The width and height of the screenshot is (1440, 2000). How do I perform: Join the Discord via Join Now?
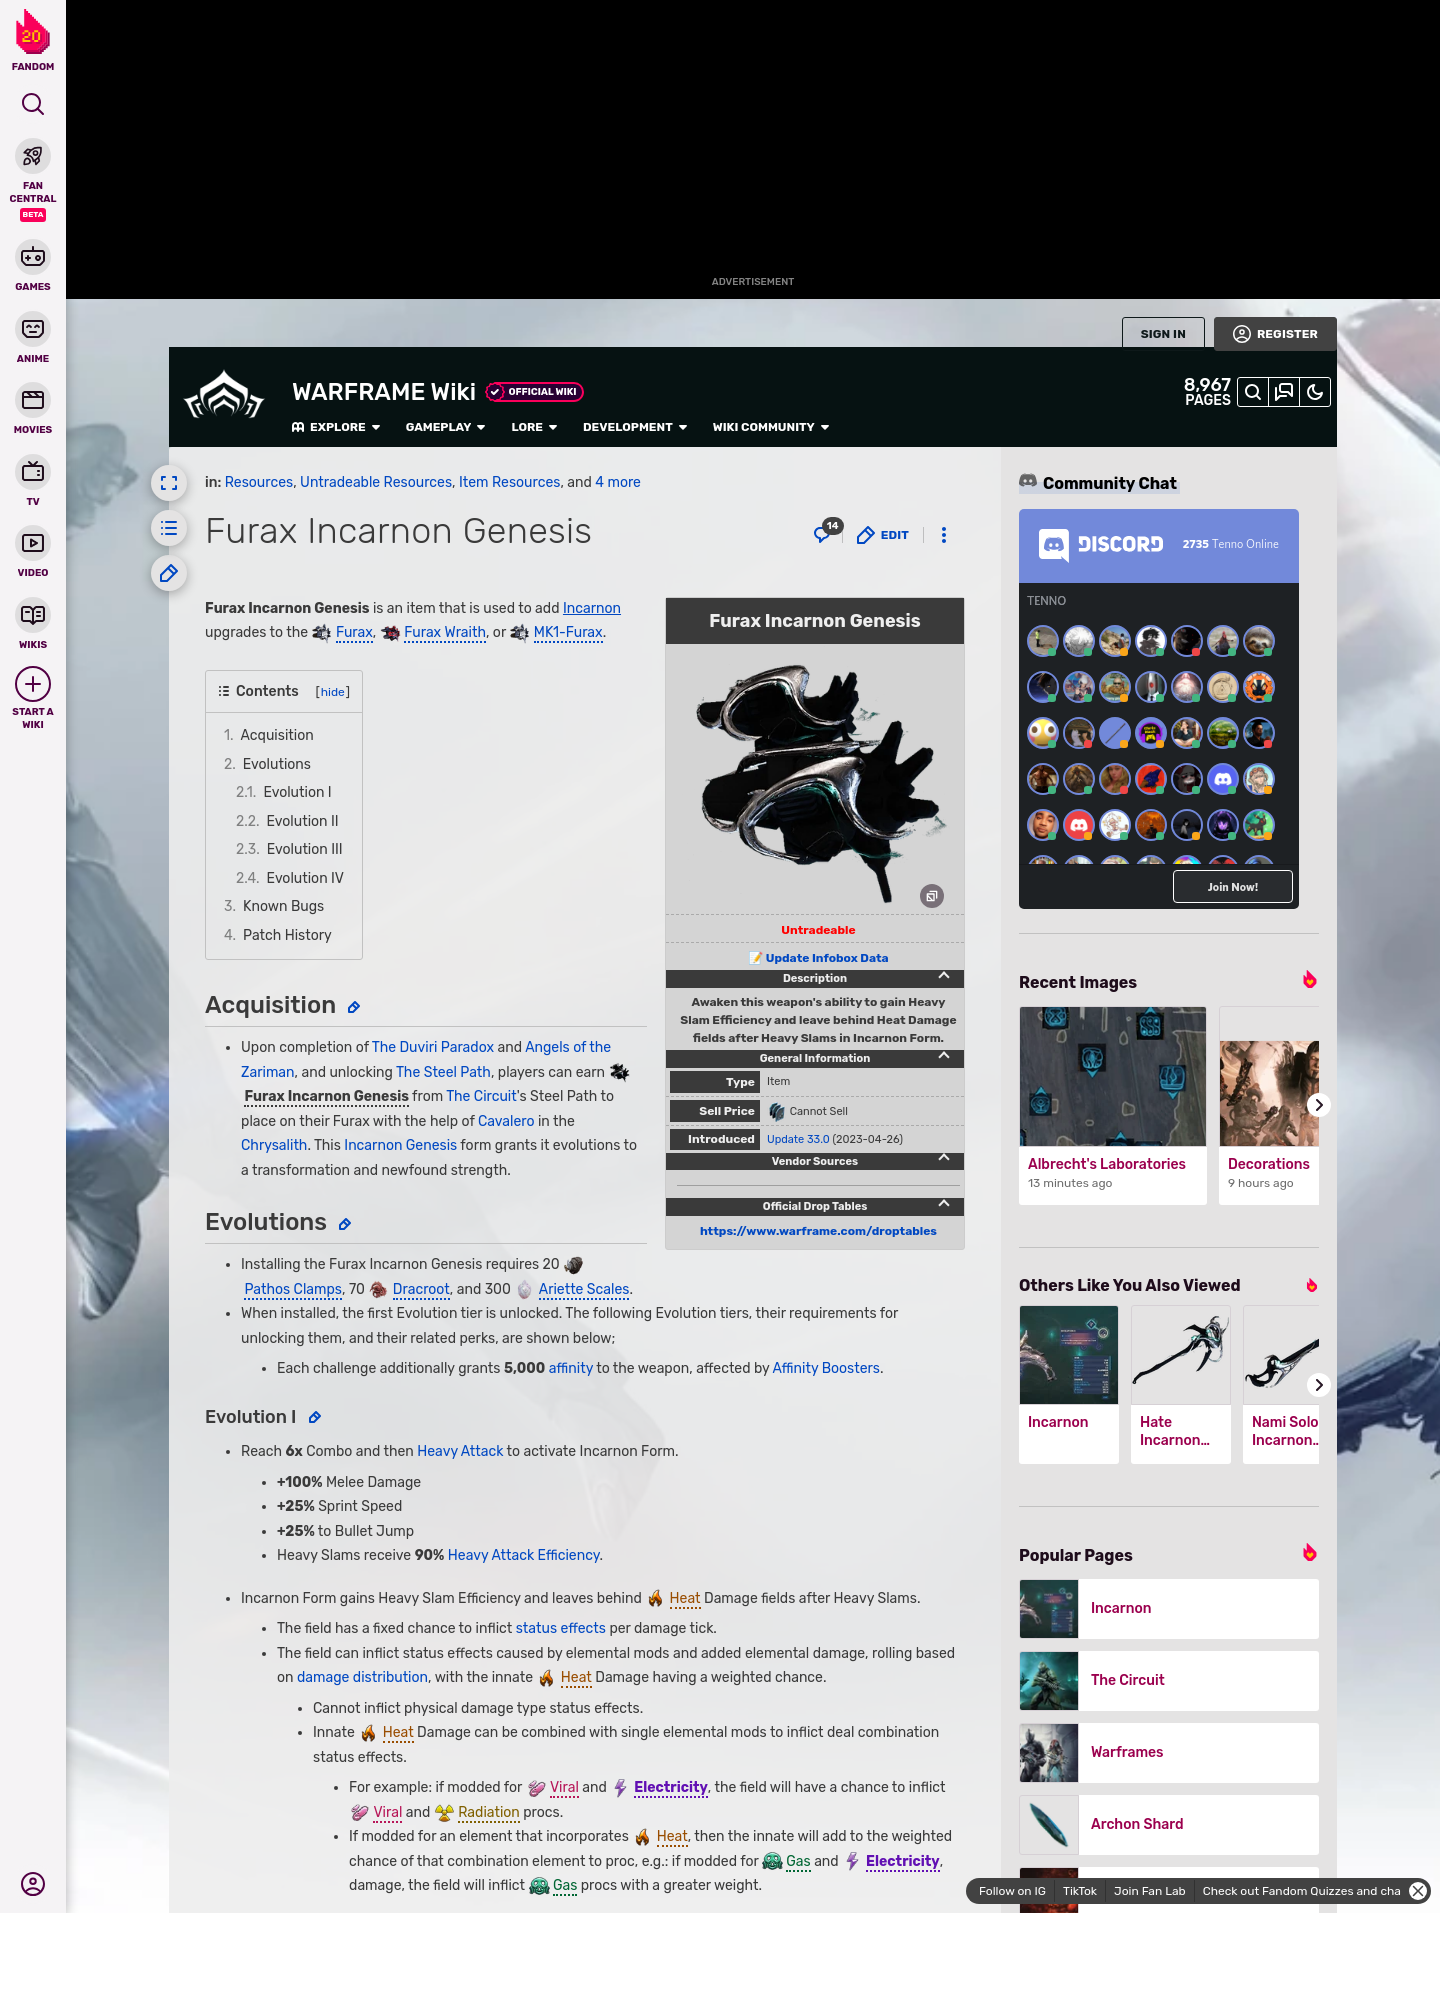pyautogui.click(x=1232, y=886)
